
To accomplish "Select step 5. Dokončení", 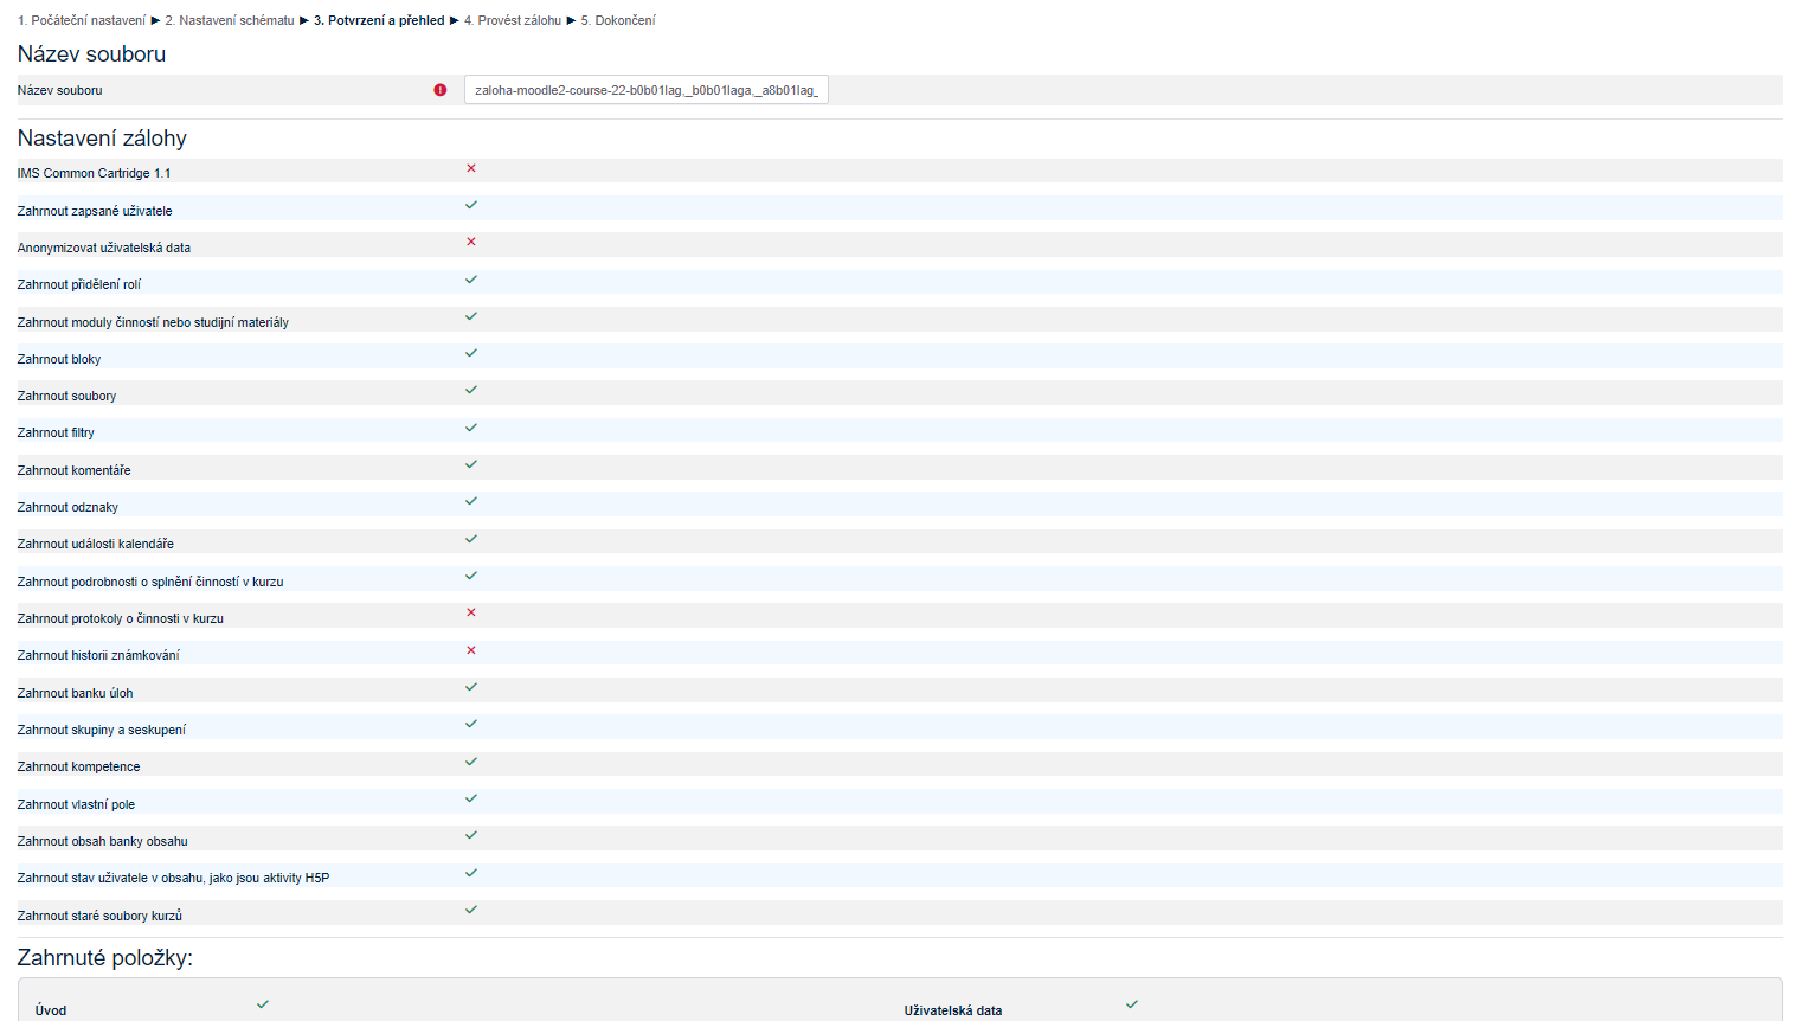I will click(x=618, y=20).
